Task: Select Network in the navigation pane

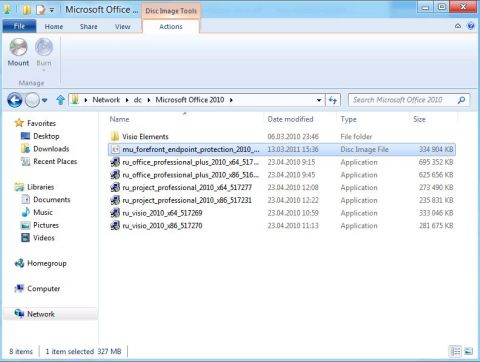Action: pyautogui.click(x=41, y=314)
